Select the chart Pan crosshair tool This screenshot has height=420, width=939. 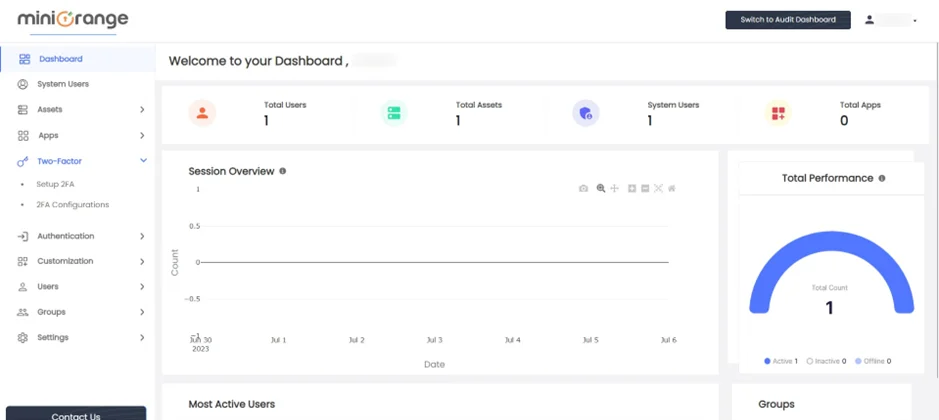tap(614, 189)
